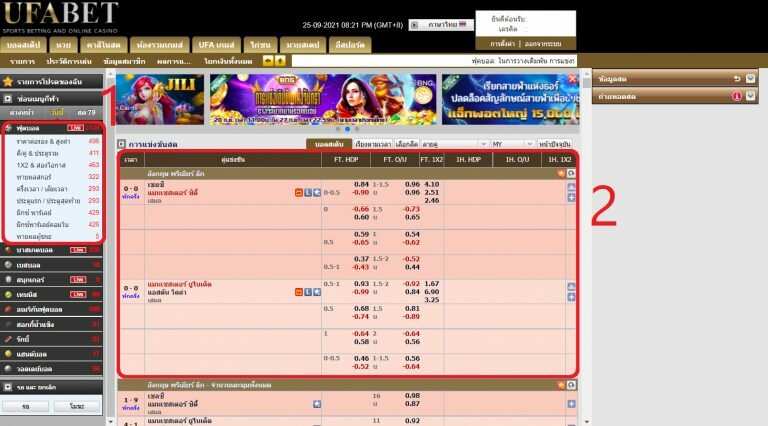Screen dimensions: 768x426
Task: Click the 4.10 odds in FT. 1X2 column
Action: pos(432,184)
